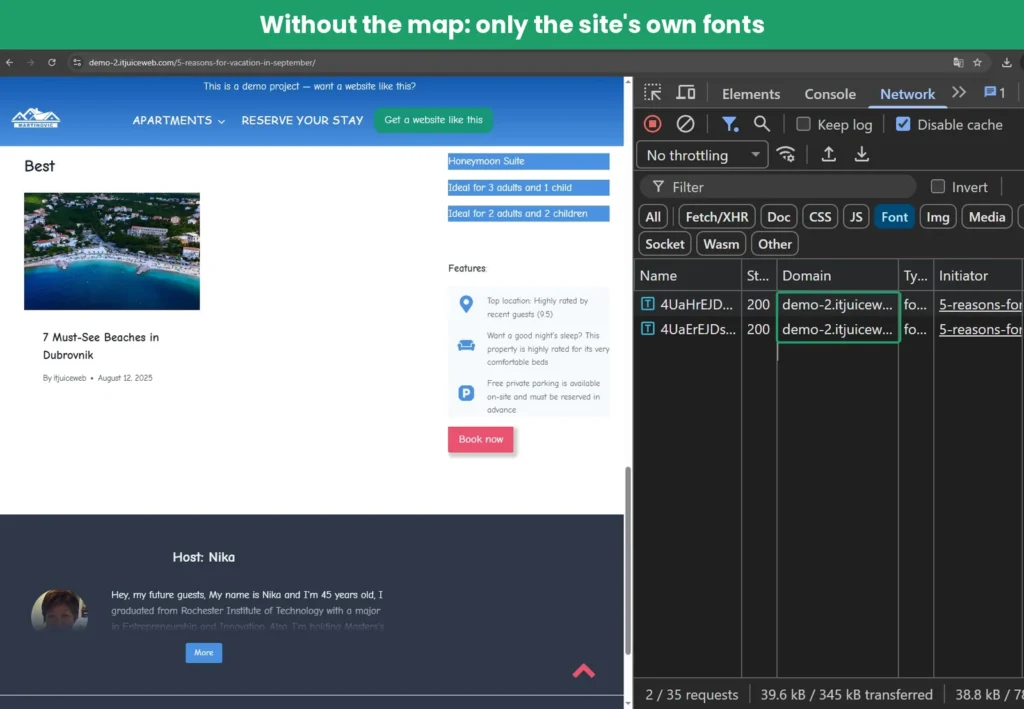Click font icon of 4UaErEJDs row
This screenshot has width=1024, height=709.
pos(647,328)
